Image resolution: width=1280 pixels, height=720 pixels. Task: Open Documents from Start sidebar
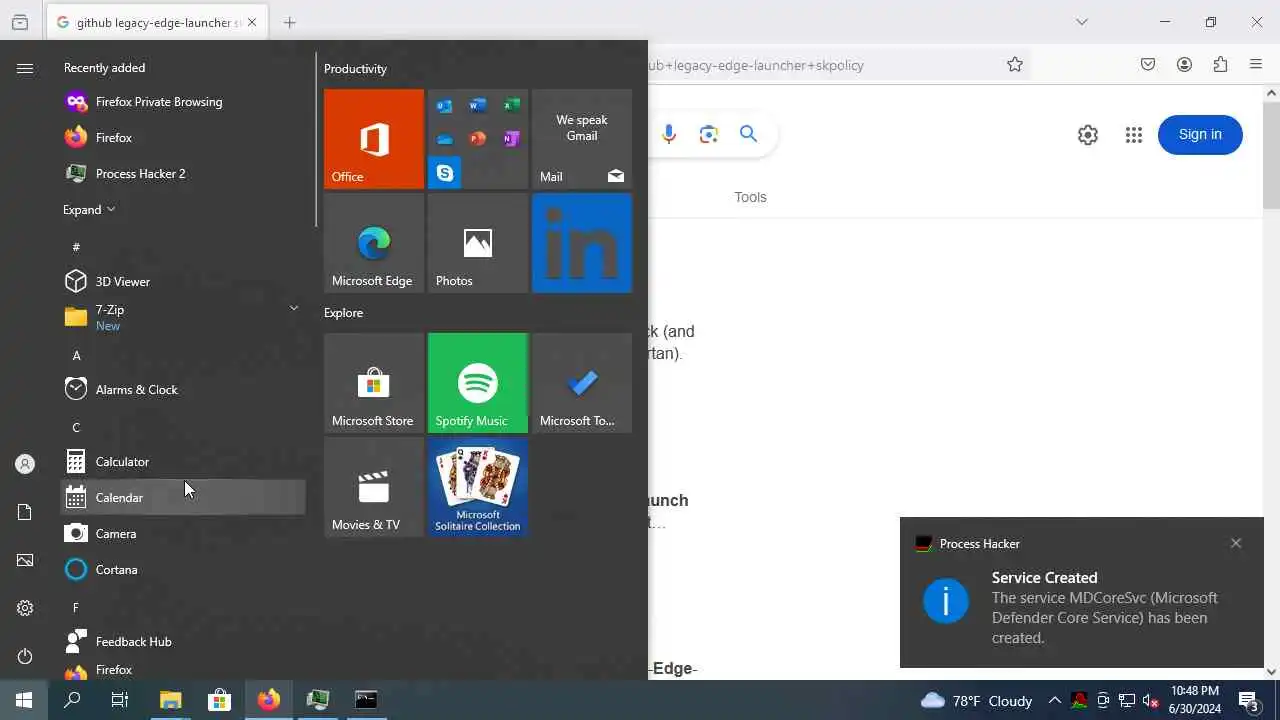pos(25,512)
